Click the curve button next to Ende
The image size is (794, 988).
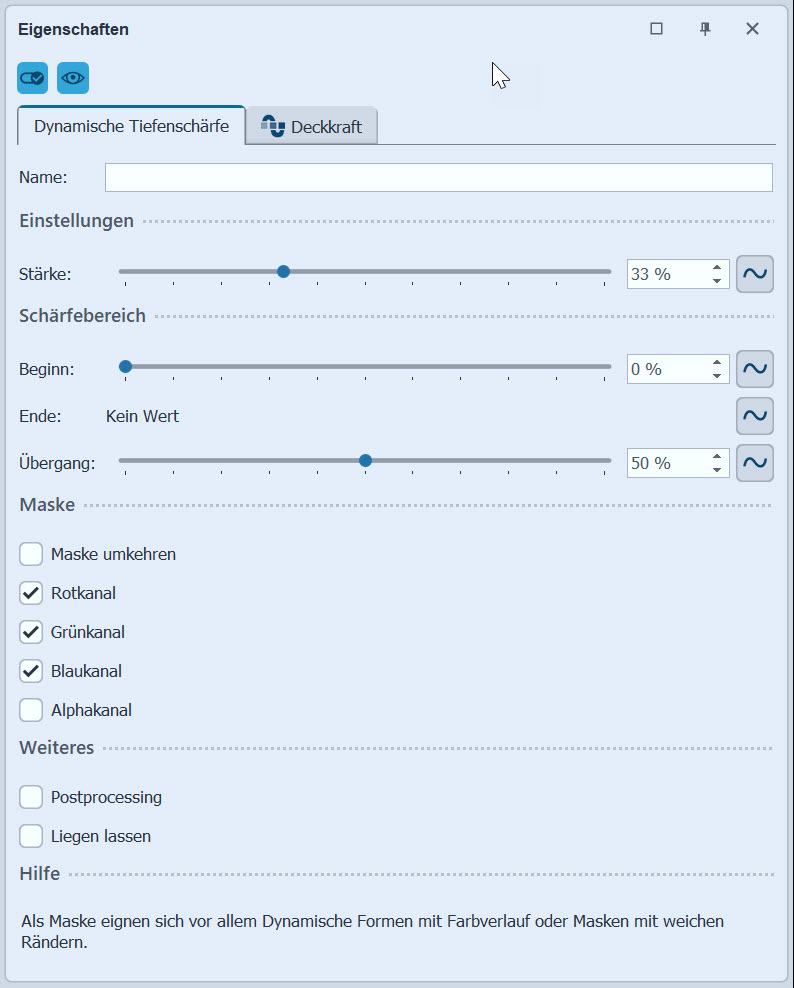click(755, 416)
